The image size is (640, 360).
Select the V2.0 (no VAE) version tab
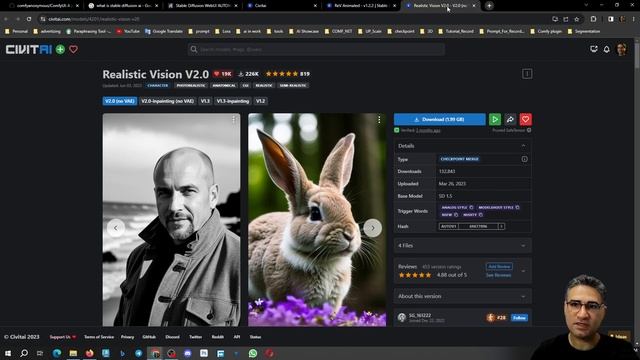[x=120, y=101]
